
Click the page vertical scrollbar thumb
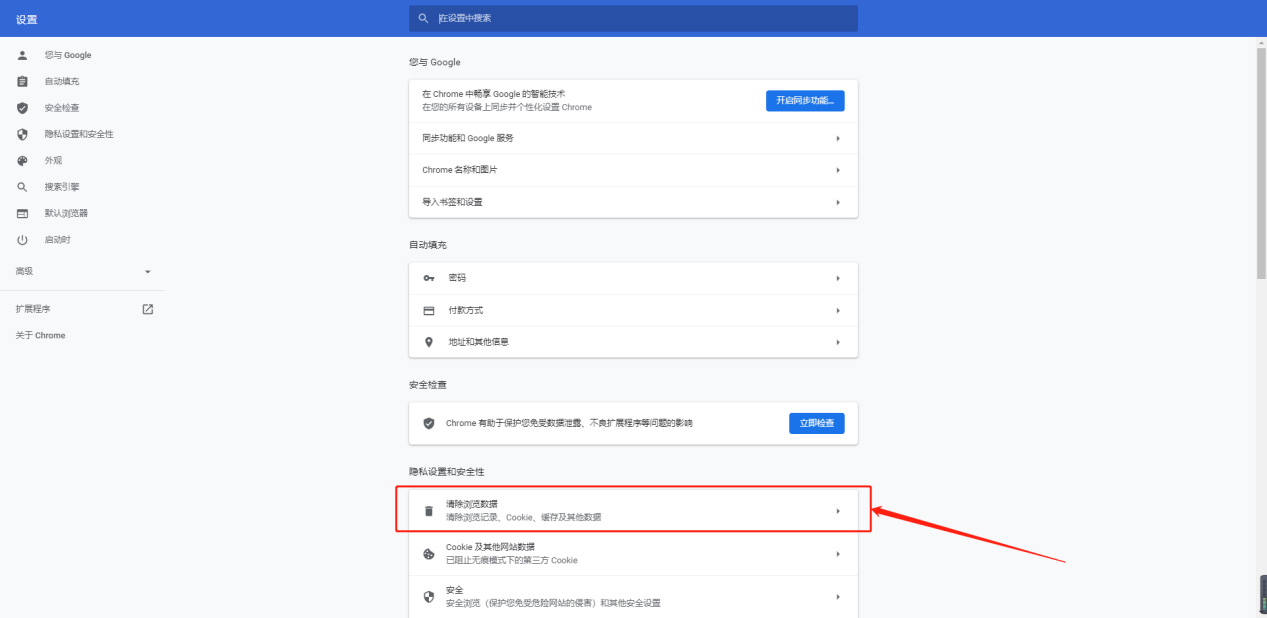click(x=1261, y=162)
